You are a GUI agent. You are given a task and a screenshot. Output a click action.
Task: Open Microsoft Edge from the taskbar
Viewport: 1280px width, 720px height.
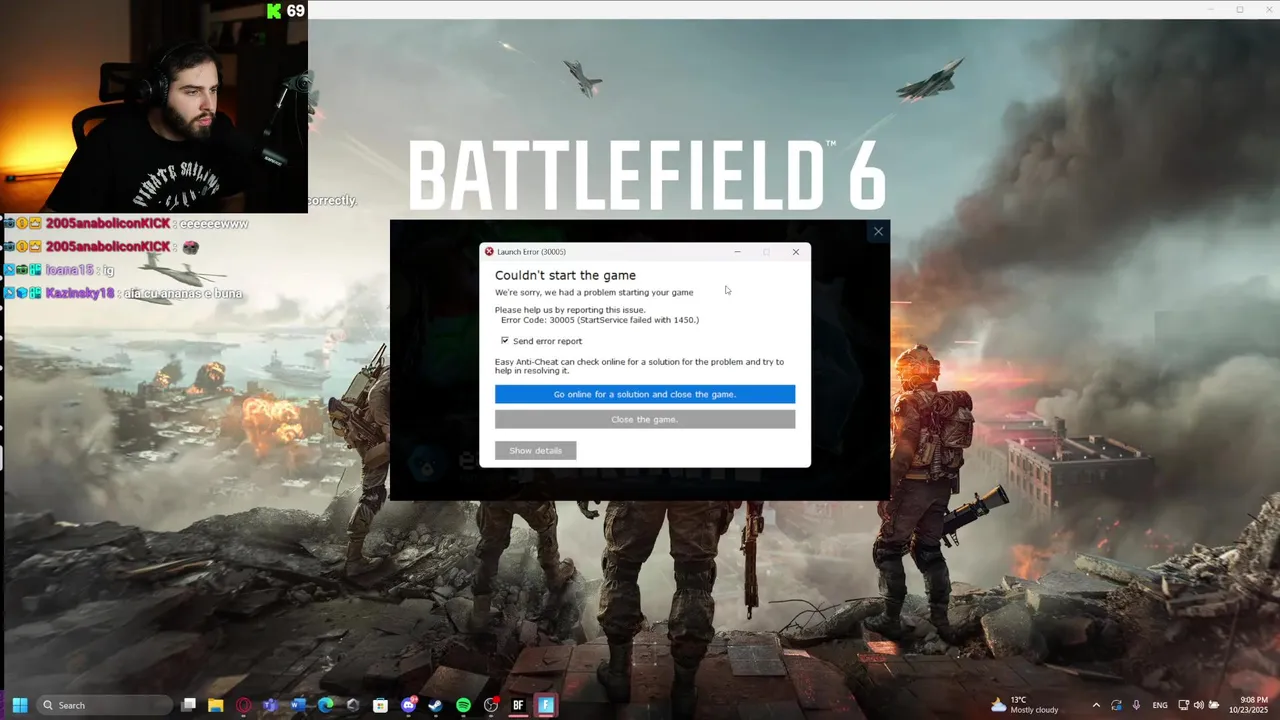(x=325, y=705)
